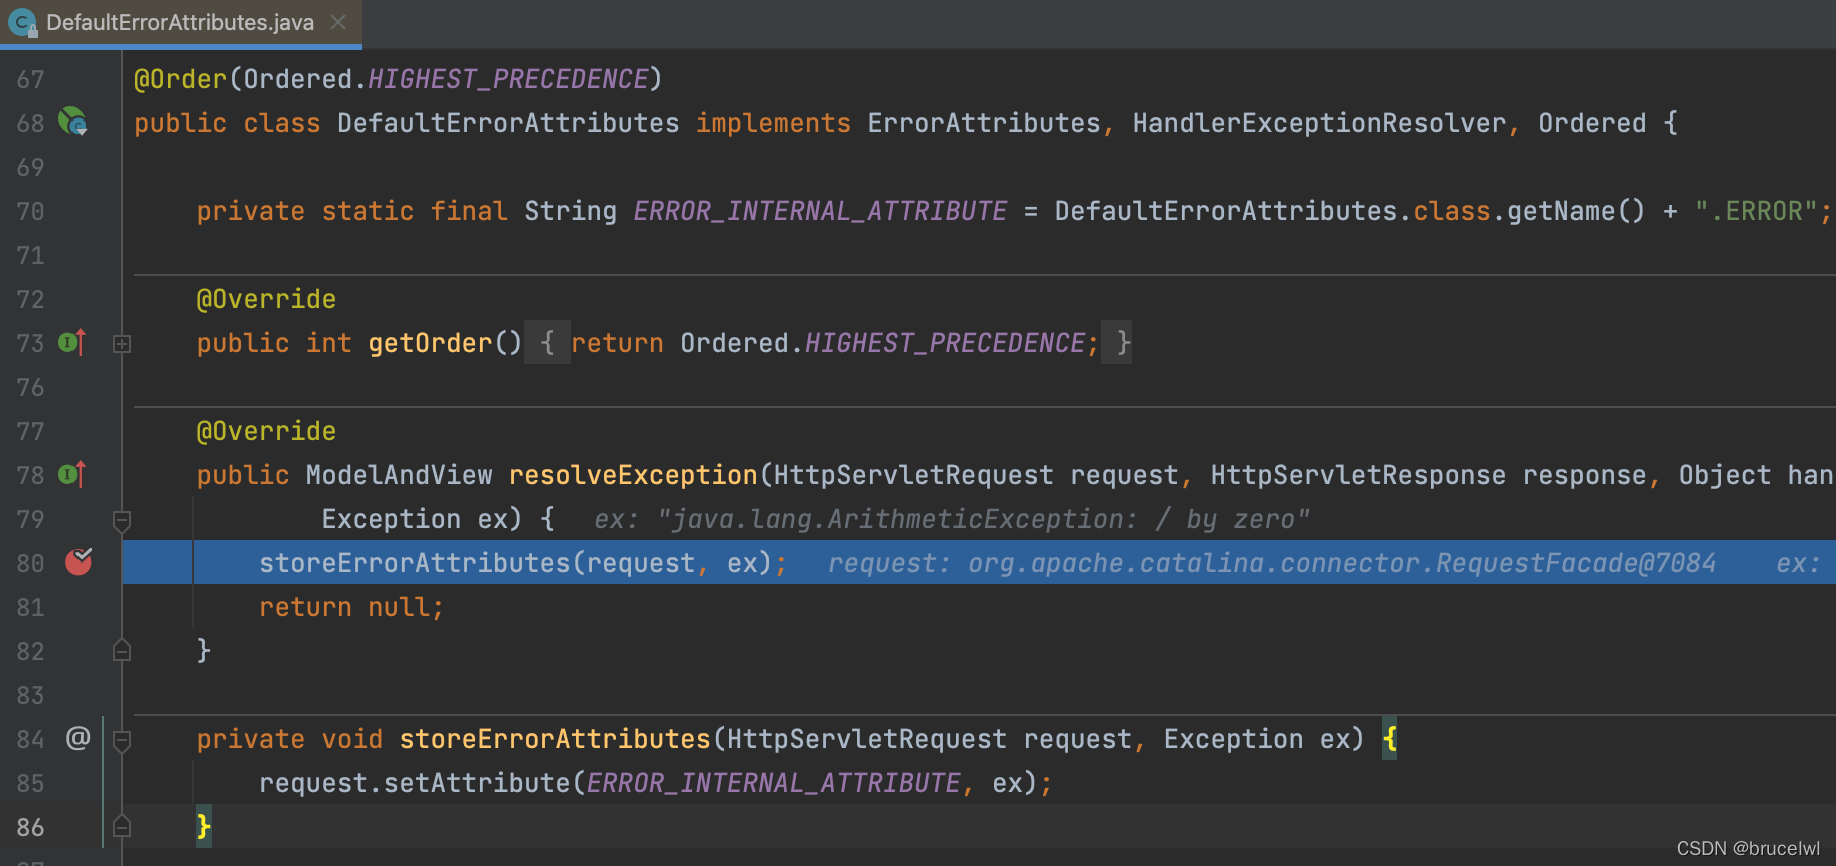The image size is (1836, 866).
Task: Click the getName() call on line 70
Action: pos(1576,211)
